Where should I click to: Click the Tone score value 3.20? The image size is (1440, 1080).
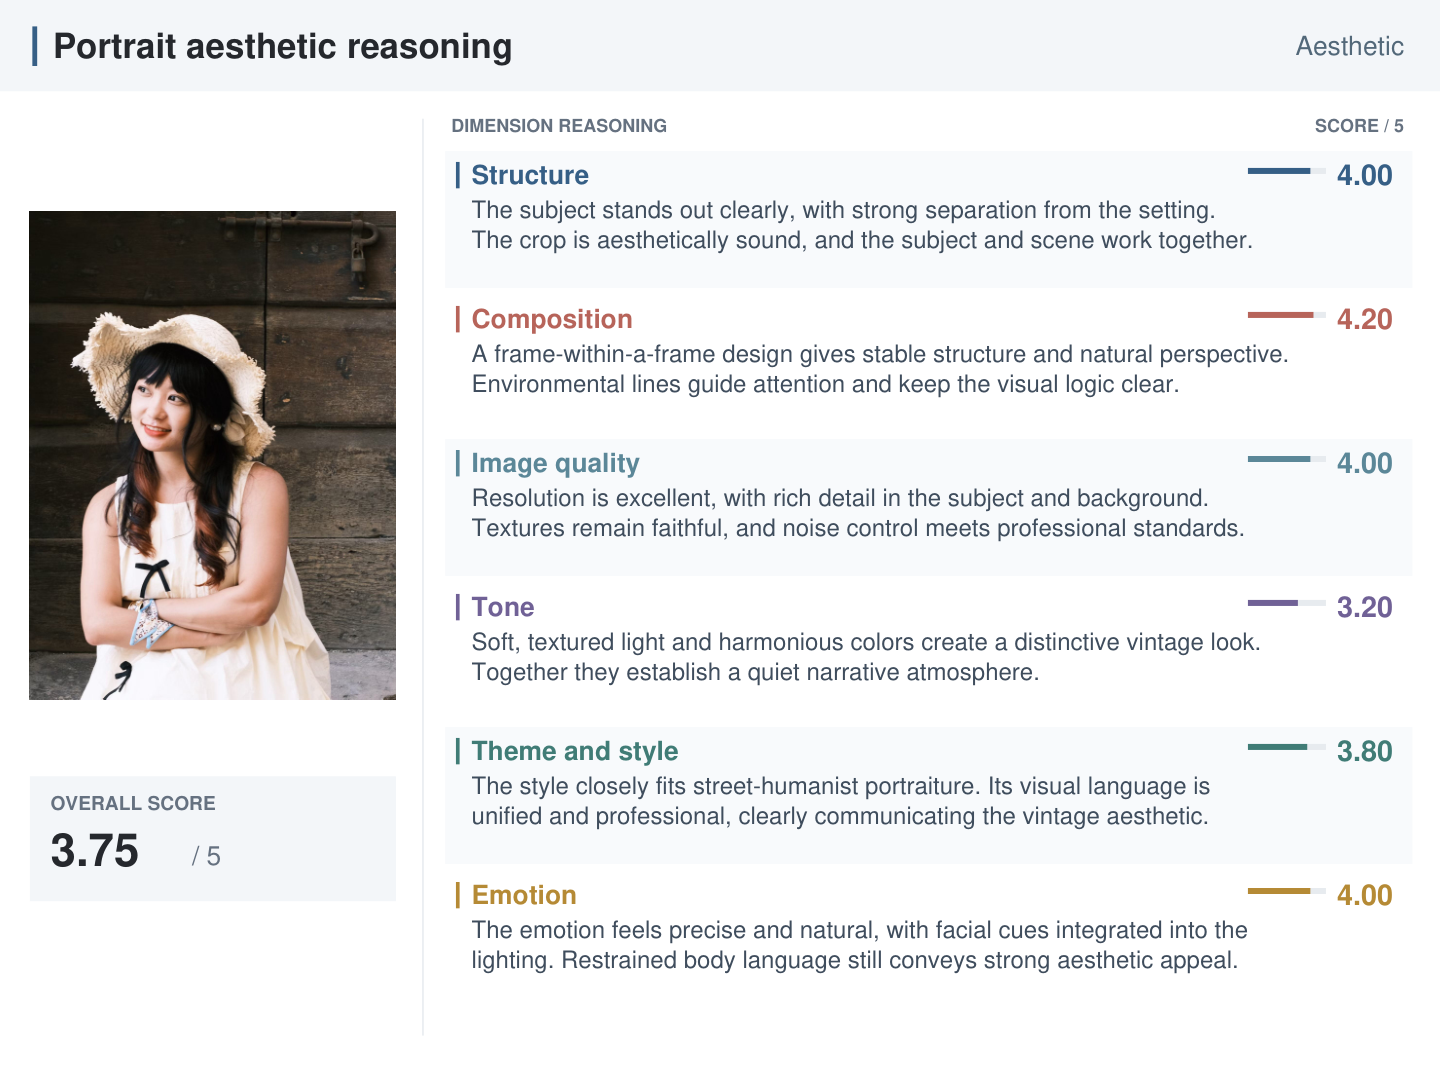coord(1364,607)
